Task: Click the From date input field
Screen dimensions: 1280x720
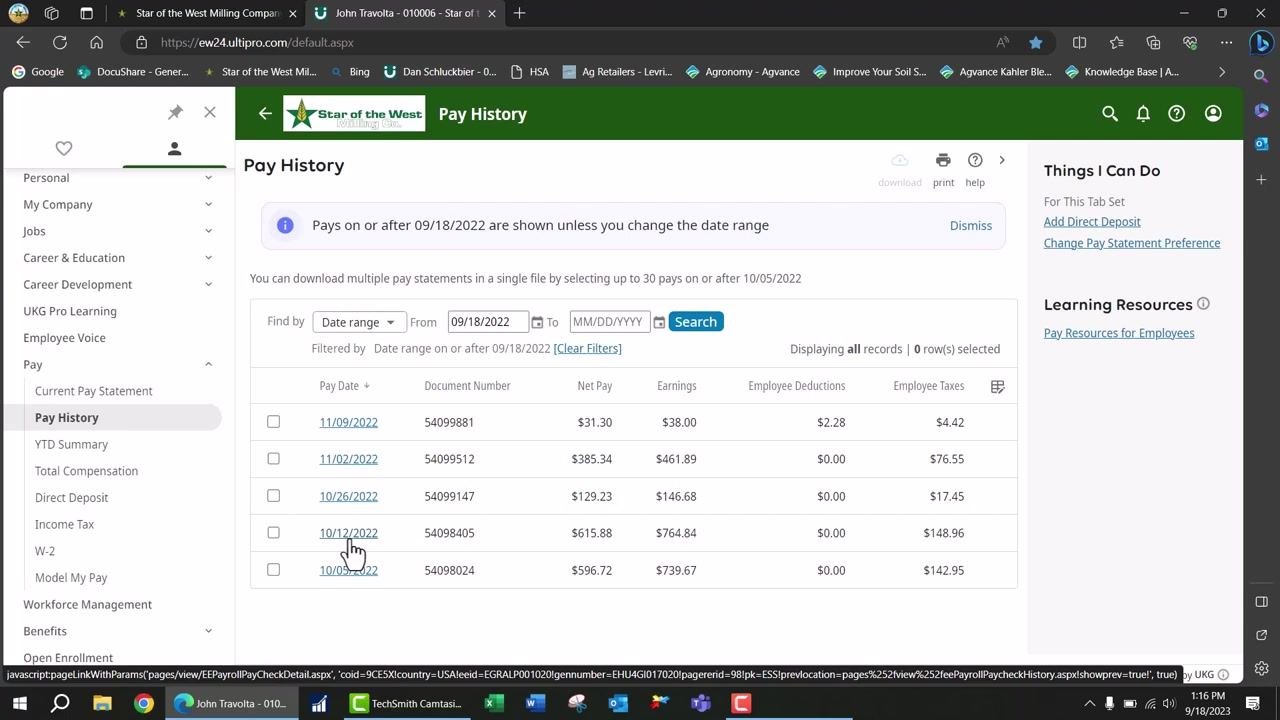Action: [x=488, y=322]
